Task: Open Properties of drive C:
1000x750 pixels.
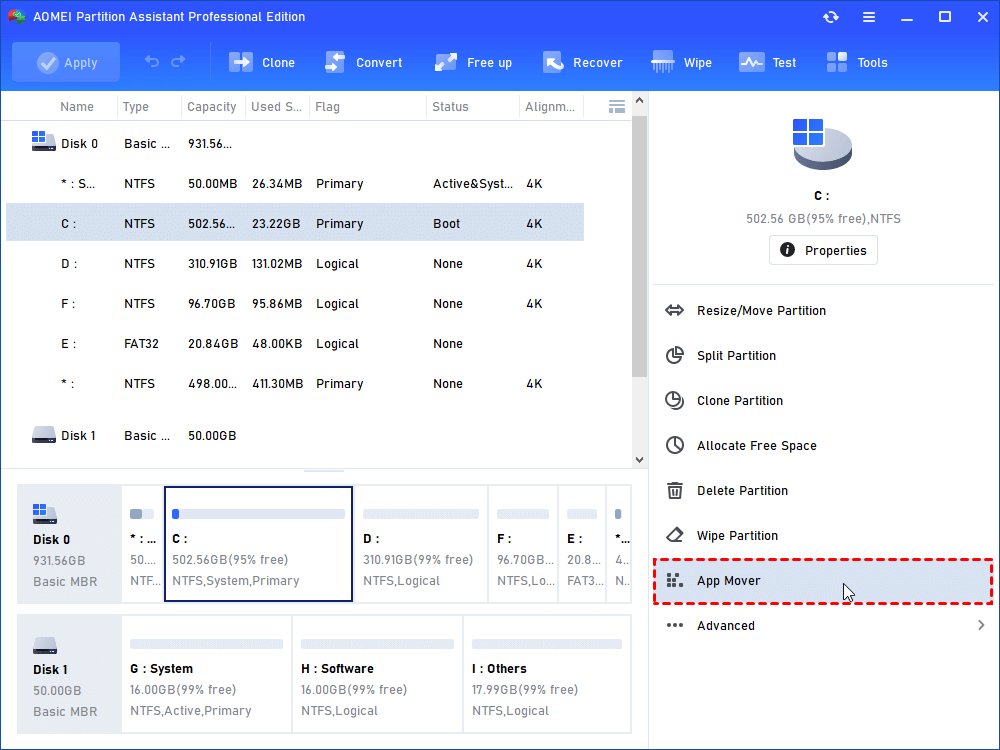Action: pyautogui.click(x=823, y=250)
